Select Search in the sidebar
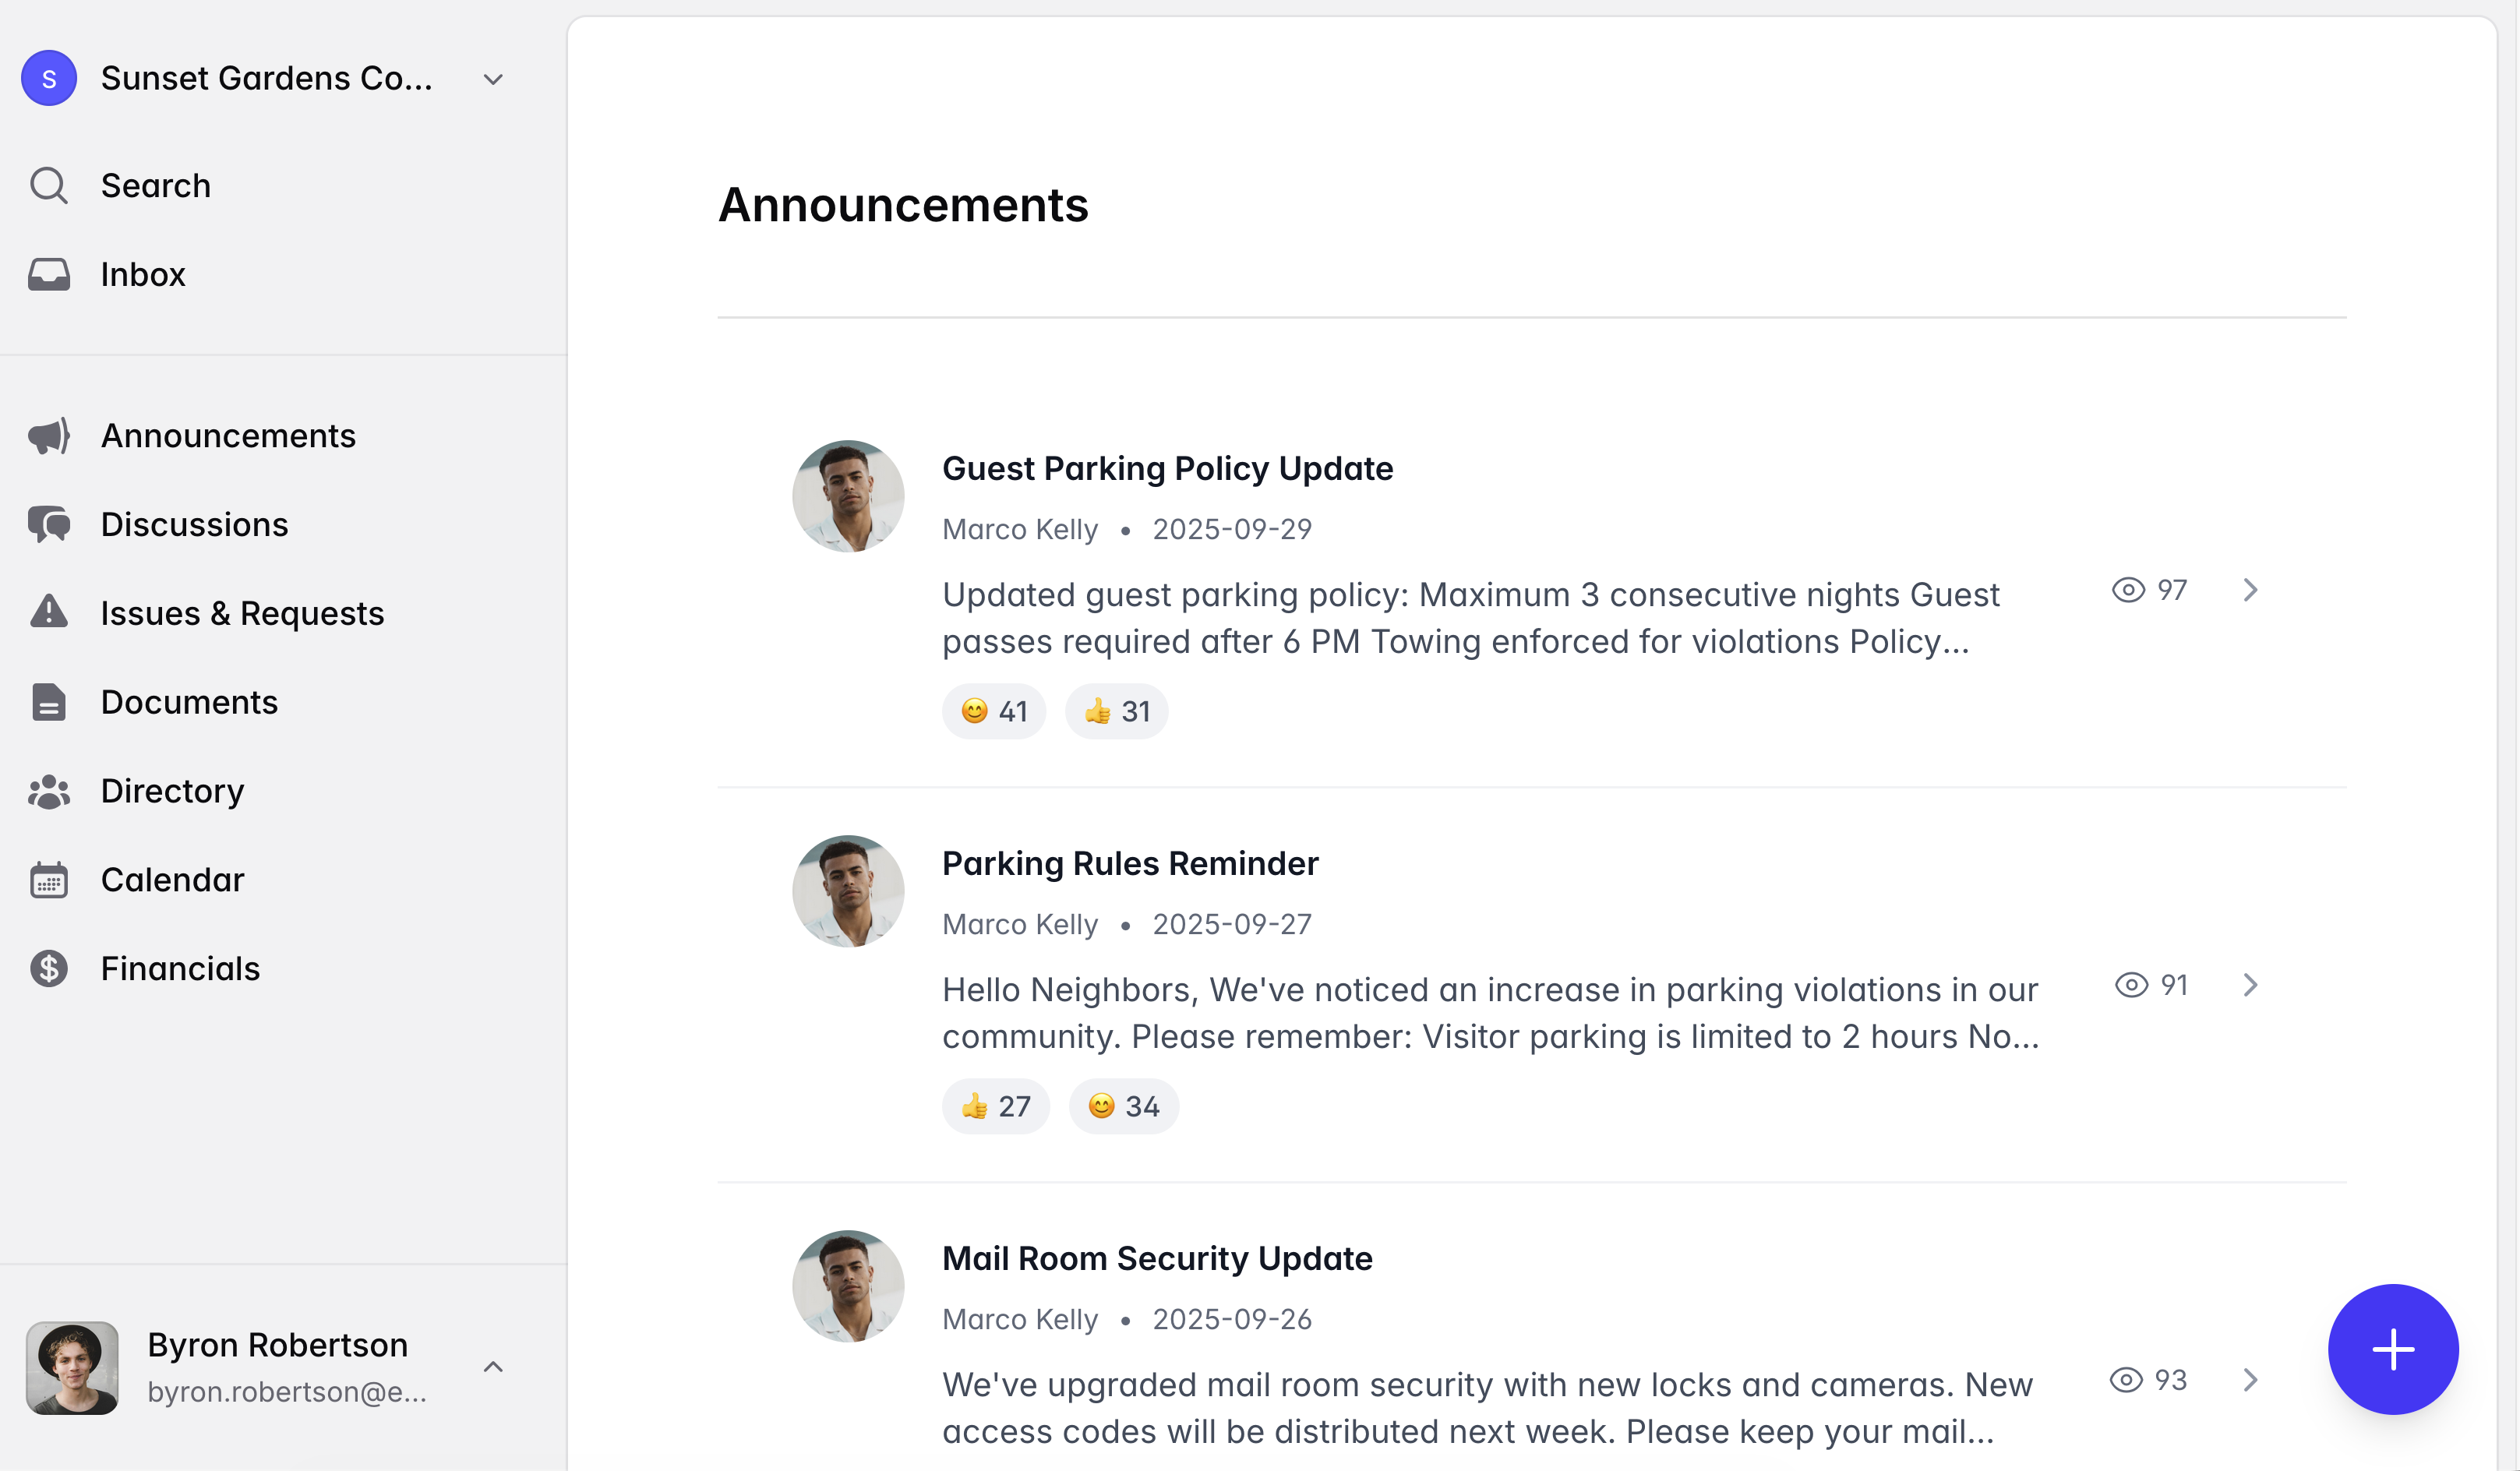The height and width of the screenshot is (1471, 2520). tap(155, 186)
